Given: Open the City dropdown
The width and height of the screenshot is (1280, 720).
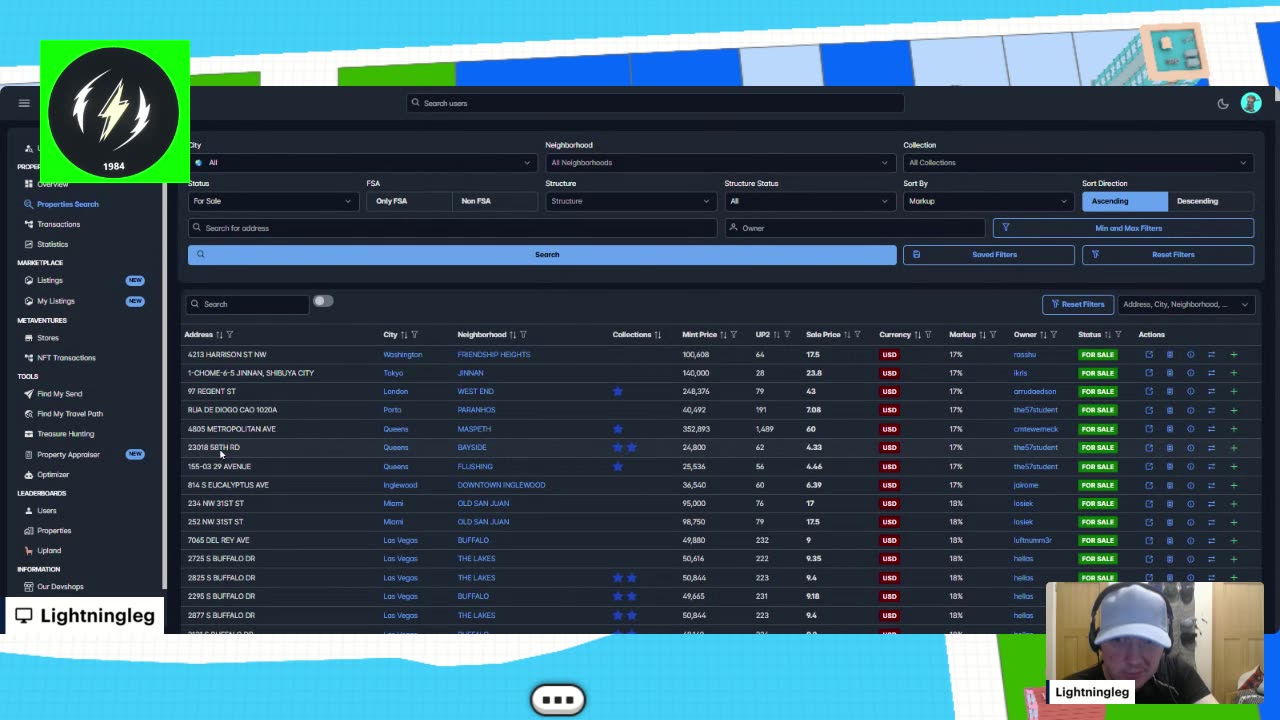Looking at the screenshot, I should [x=362, y=163].
